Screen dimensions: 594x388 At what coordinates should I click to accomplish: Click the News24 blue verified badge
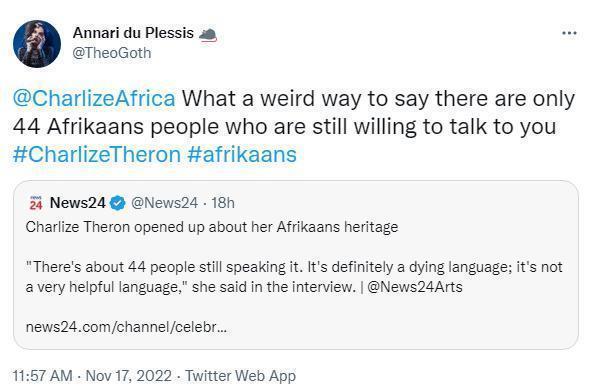[117, 203]
